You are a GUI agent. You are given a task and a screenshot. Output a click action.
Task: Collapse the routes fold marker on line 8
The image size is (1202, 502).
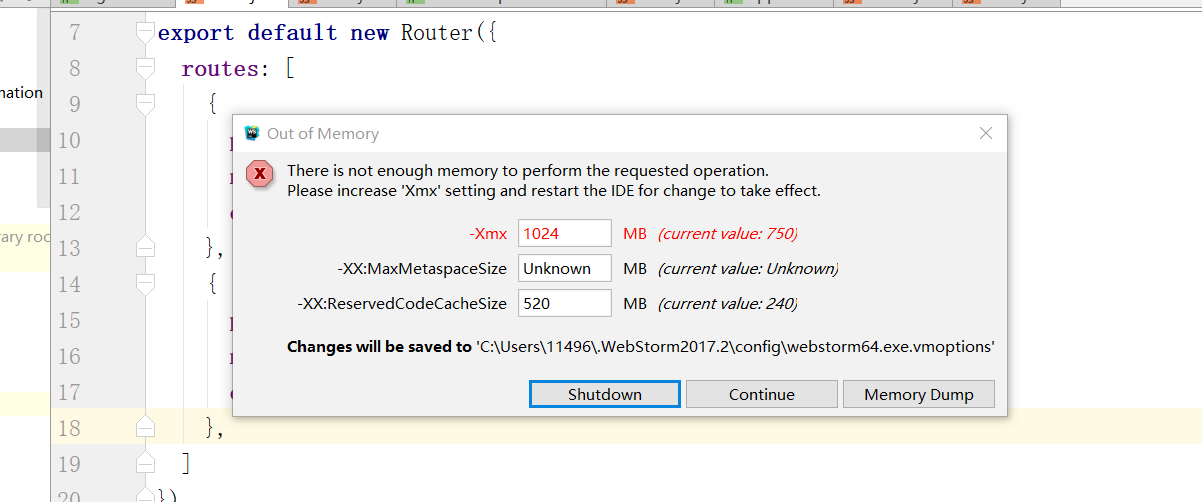pyautogui.click(x=146, y=69)
